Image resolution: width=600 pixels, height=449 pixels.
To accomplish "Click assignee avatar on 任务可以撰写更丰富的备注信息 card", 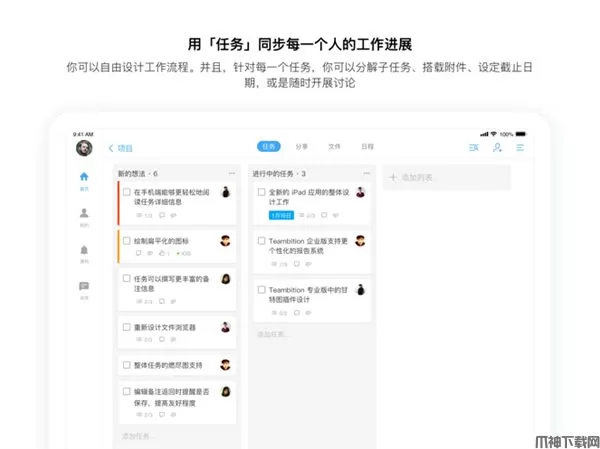I will click(x=226, y=279).
